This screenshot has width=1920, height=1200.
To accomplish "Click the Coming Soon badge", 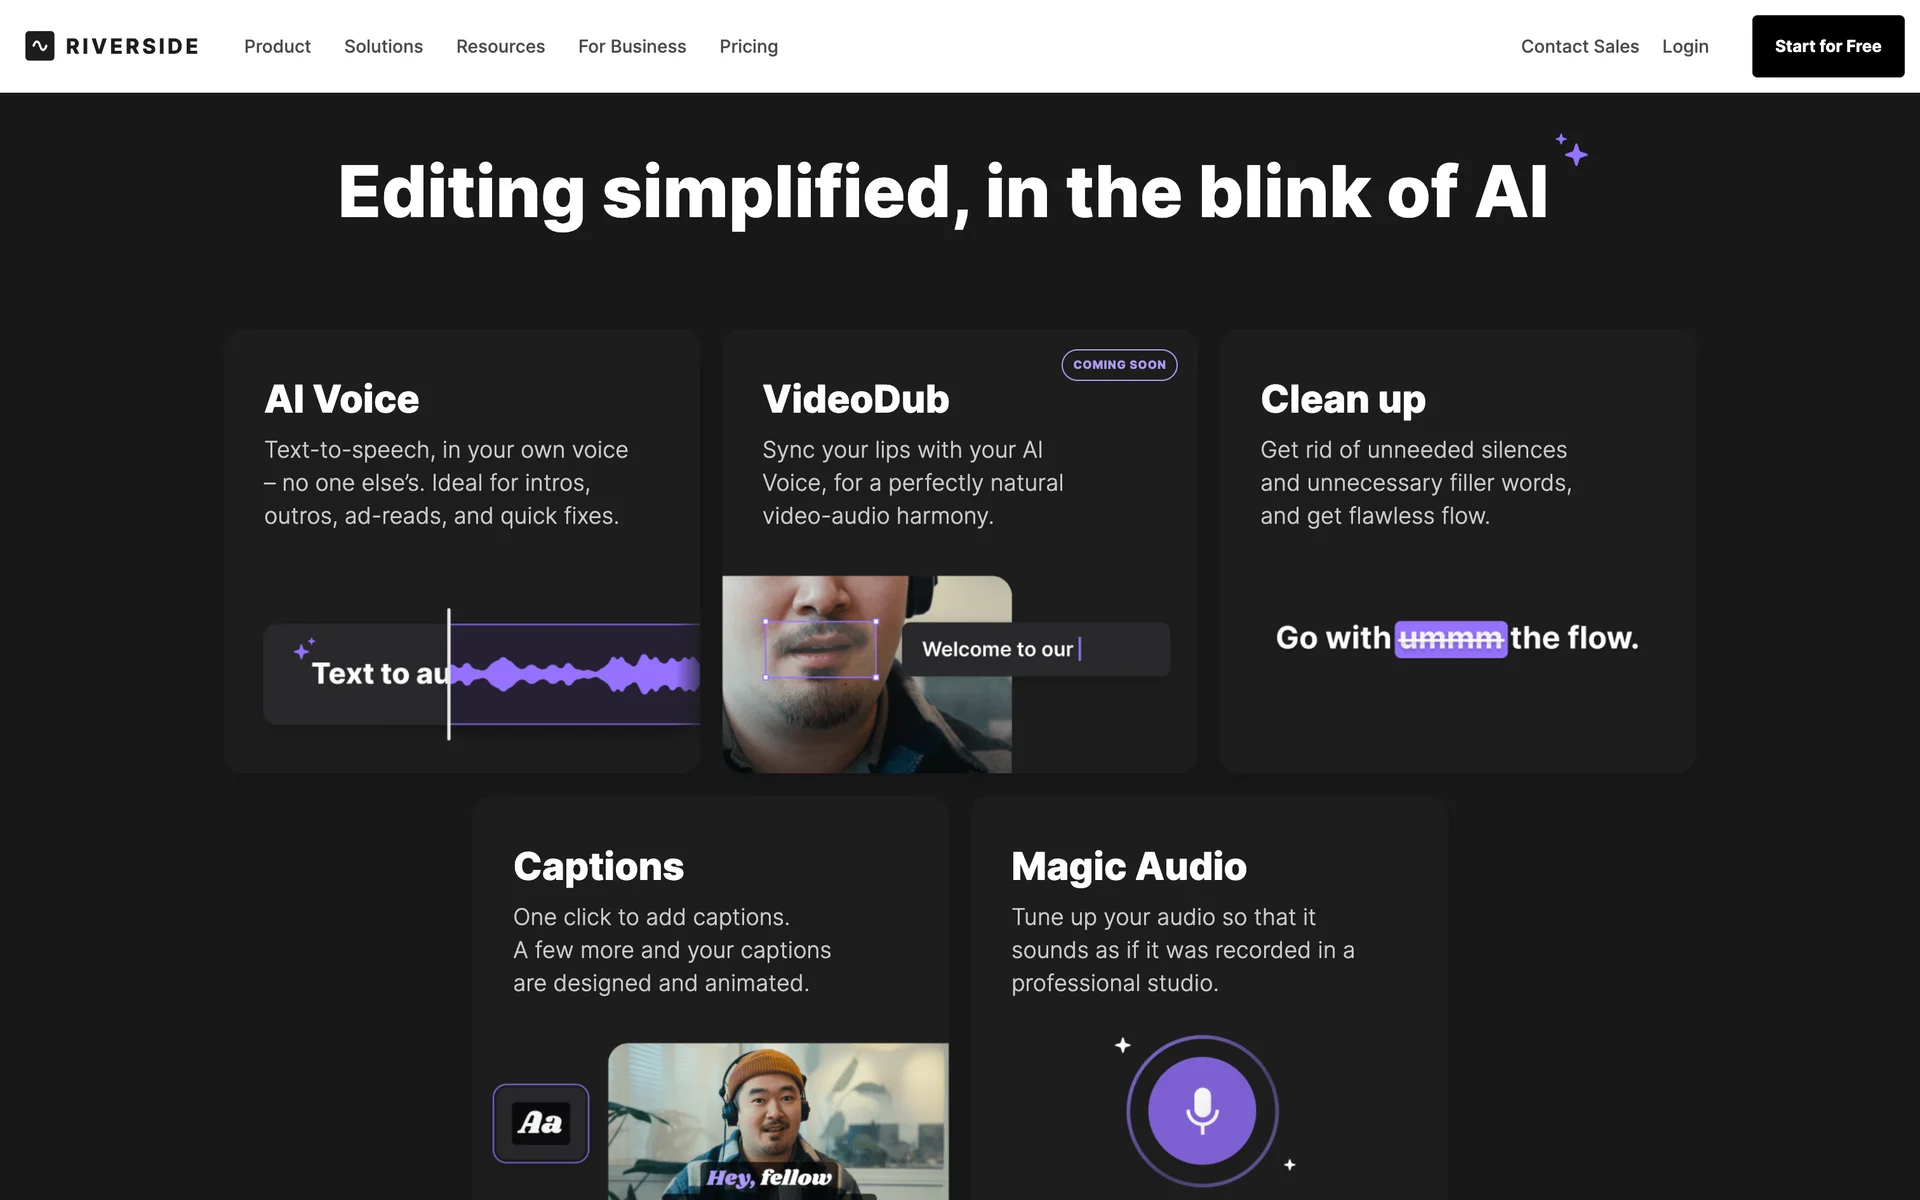I will [1119, 365].
